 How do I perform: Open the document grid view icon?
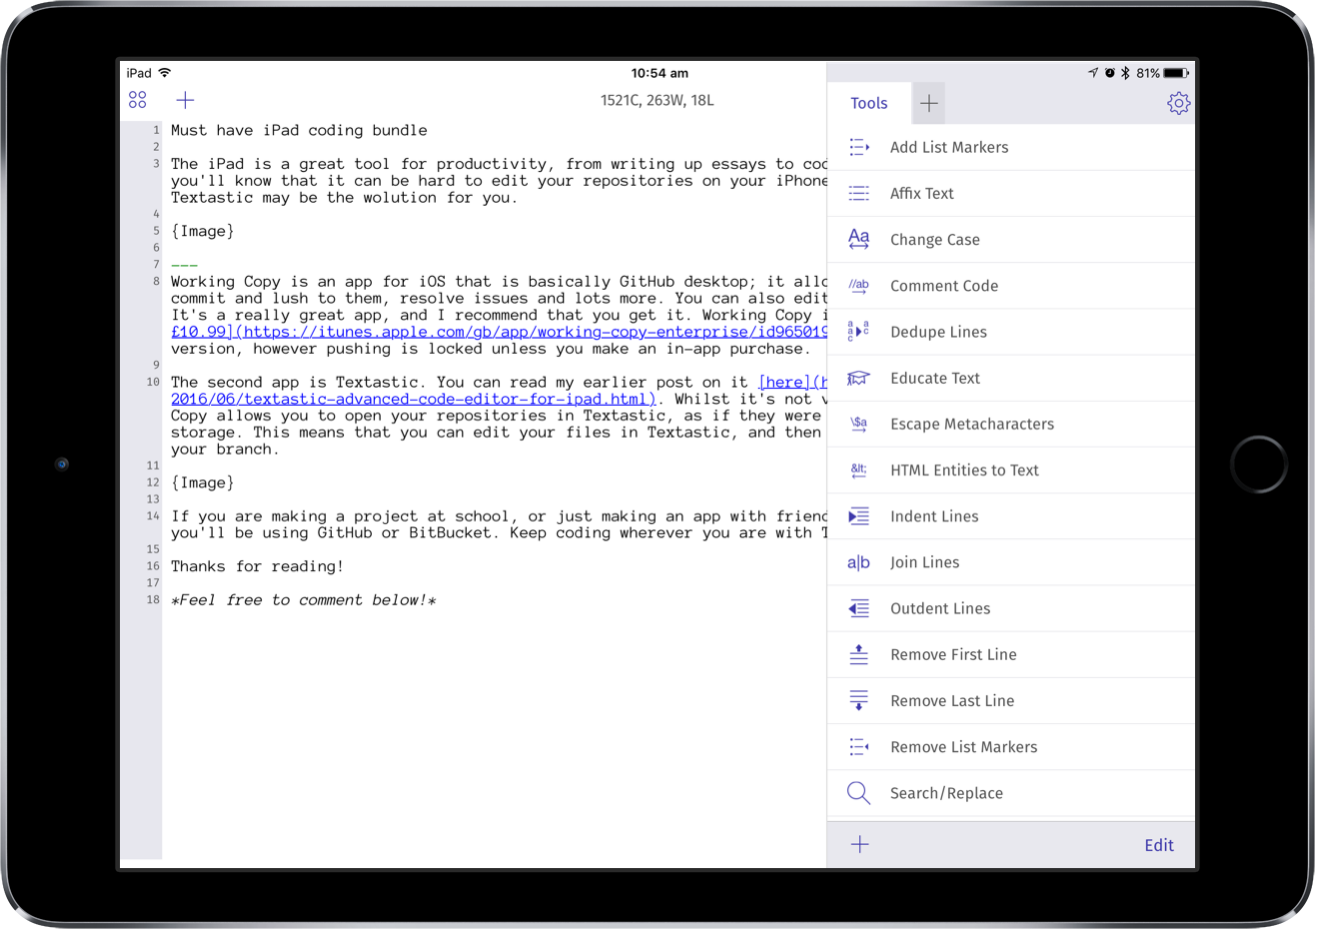(138, 100)
